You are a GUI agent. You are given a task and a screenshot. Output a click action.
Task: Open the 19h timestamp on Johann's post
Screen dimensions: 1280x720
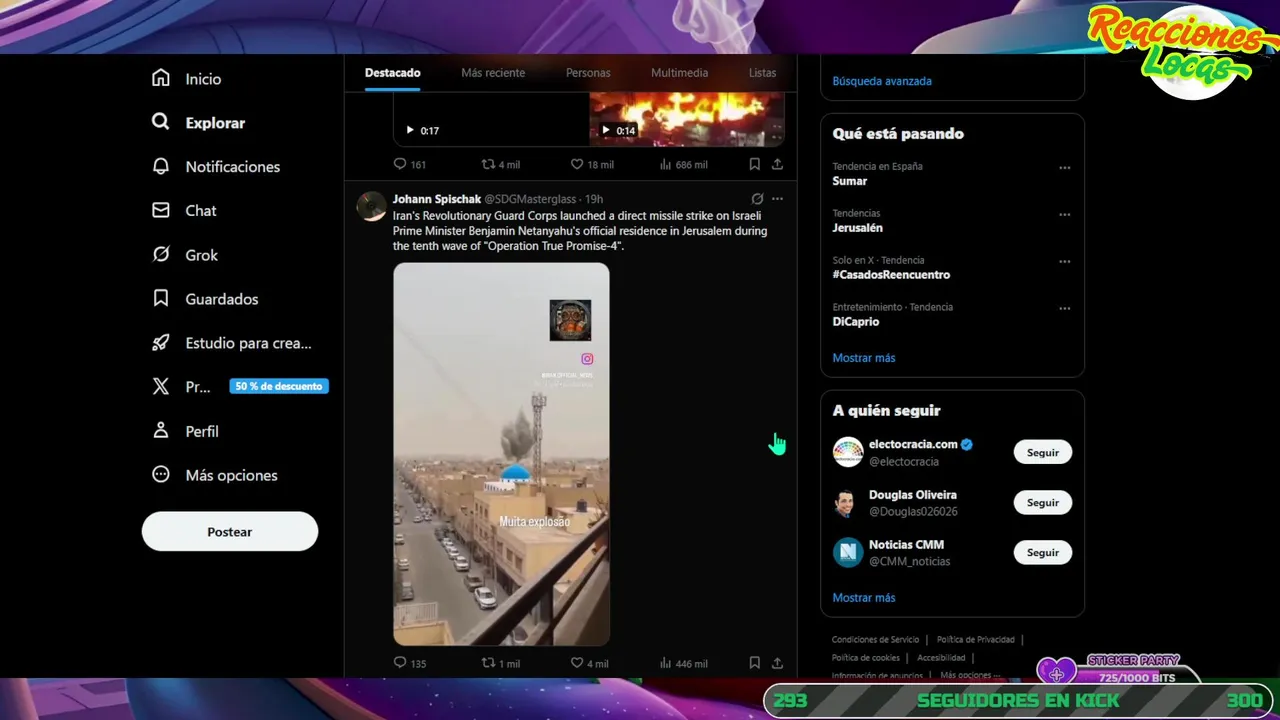coord(594,199)
